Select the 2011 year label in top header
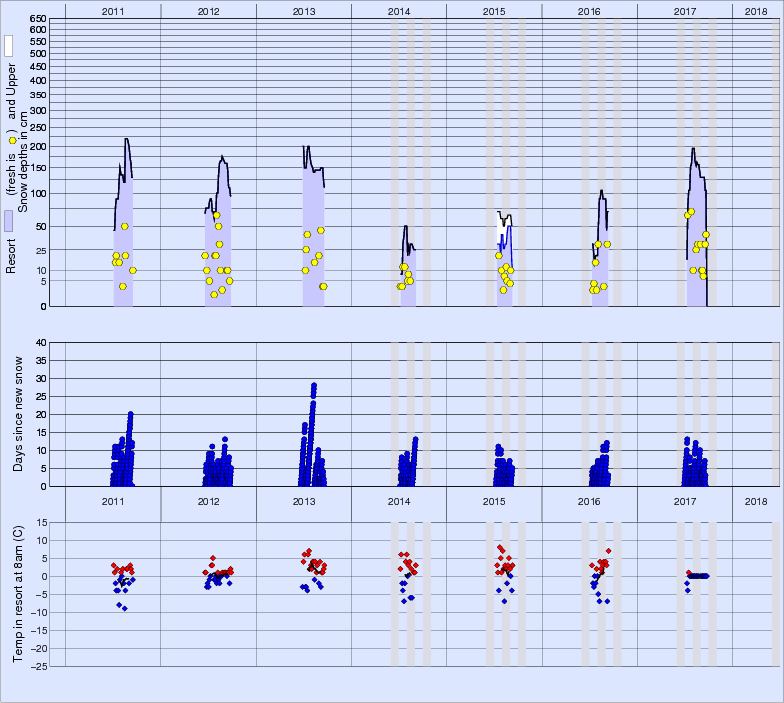The width and height of the screenshot is (784, 703). click(113, 10)
